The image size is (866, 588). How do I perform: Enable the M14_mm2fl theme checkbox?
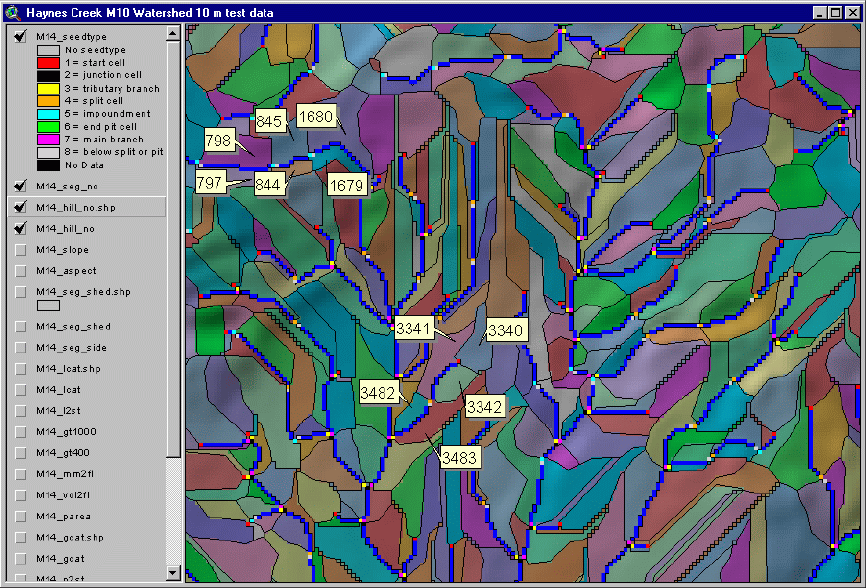20,474
